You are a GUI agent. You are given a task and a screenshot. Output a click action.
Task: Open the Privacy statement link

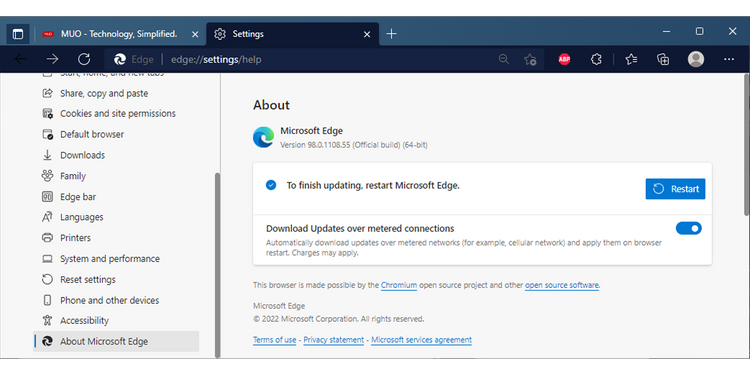(x=333, y=340)
